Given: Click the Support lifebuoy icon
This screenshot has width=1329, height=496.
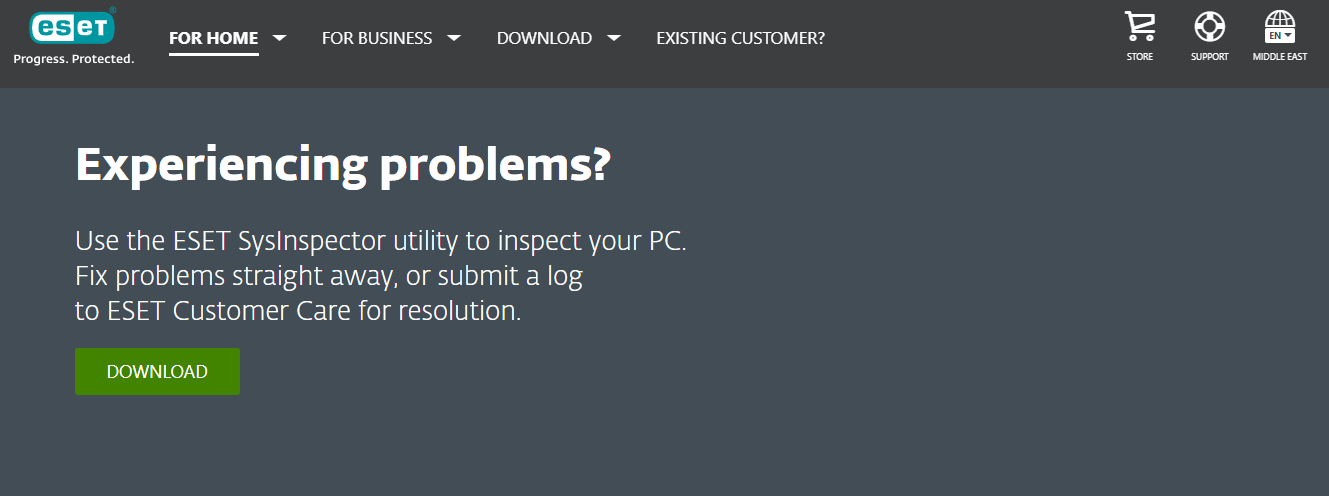Looking at the screenshot, I should [1209, 27].
